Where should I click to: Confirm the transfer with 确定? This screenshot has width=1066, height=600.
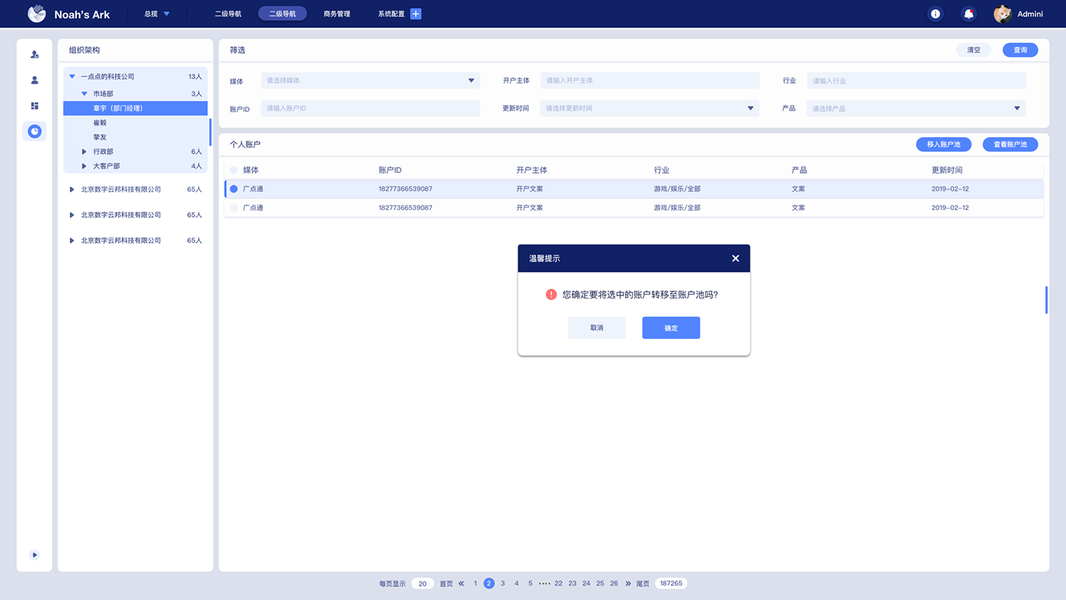tap(671, 328)
